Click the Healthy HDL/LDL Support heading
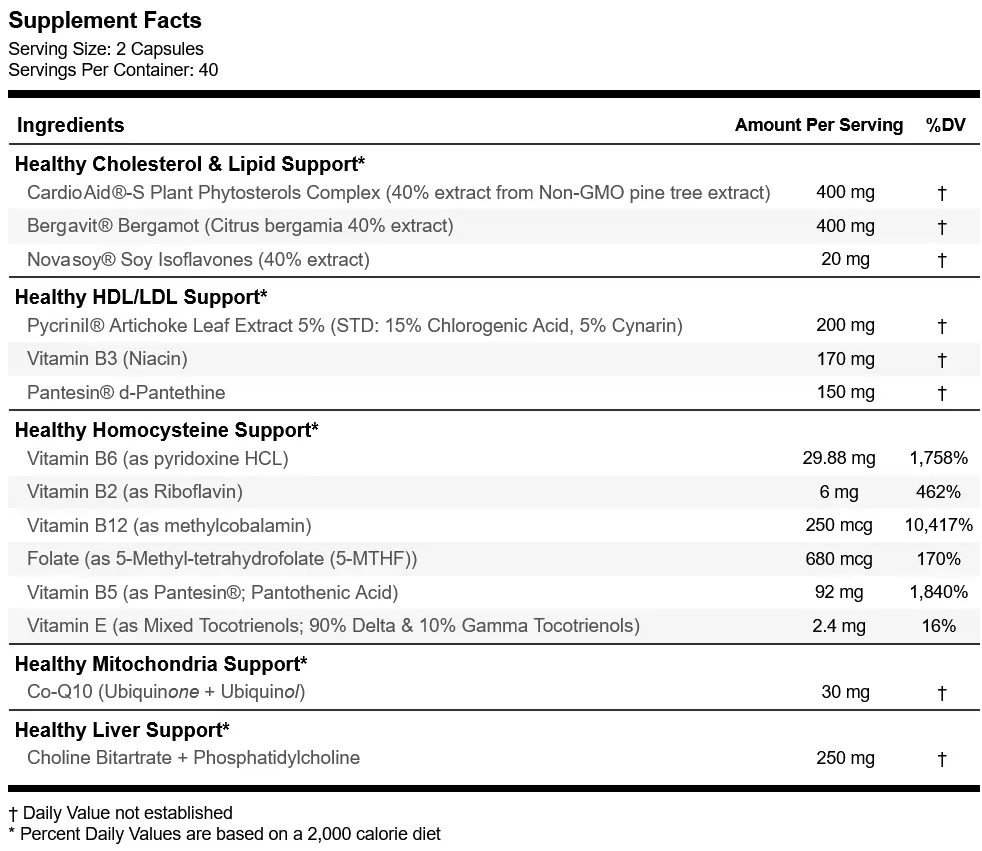This screenshot has height=851, width=982. 141,296
